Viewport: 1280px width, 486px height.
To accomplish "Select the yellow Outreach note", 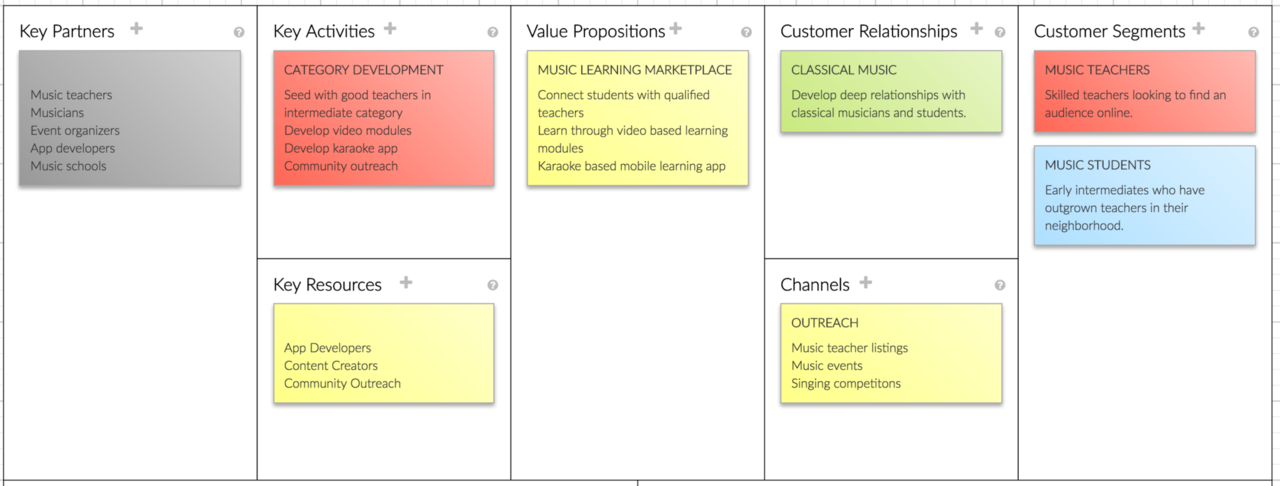I will [891, 354].
